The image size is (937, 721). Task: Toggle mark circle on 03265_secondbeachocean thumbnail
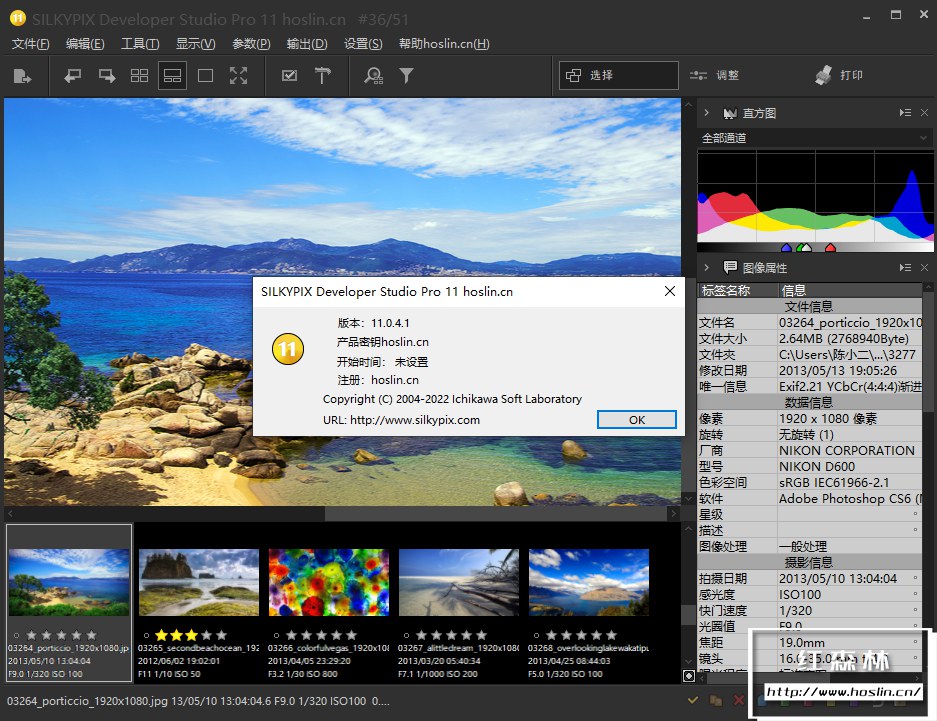tap(146, 635)
